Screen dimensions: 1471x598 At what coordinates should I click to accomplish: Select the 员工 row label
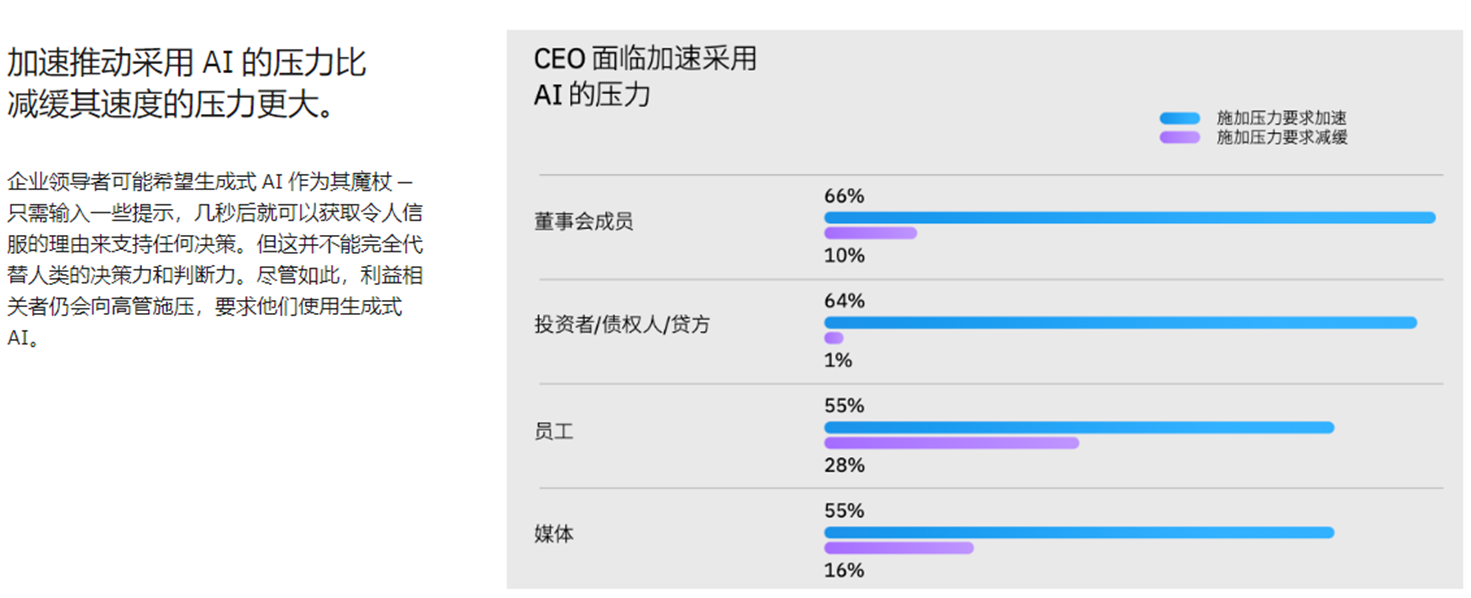(x=554, y=431)
